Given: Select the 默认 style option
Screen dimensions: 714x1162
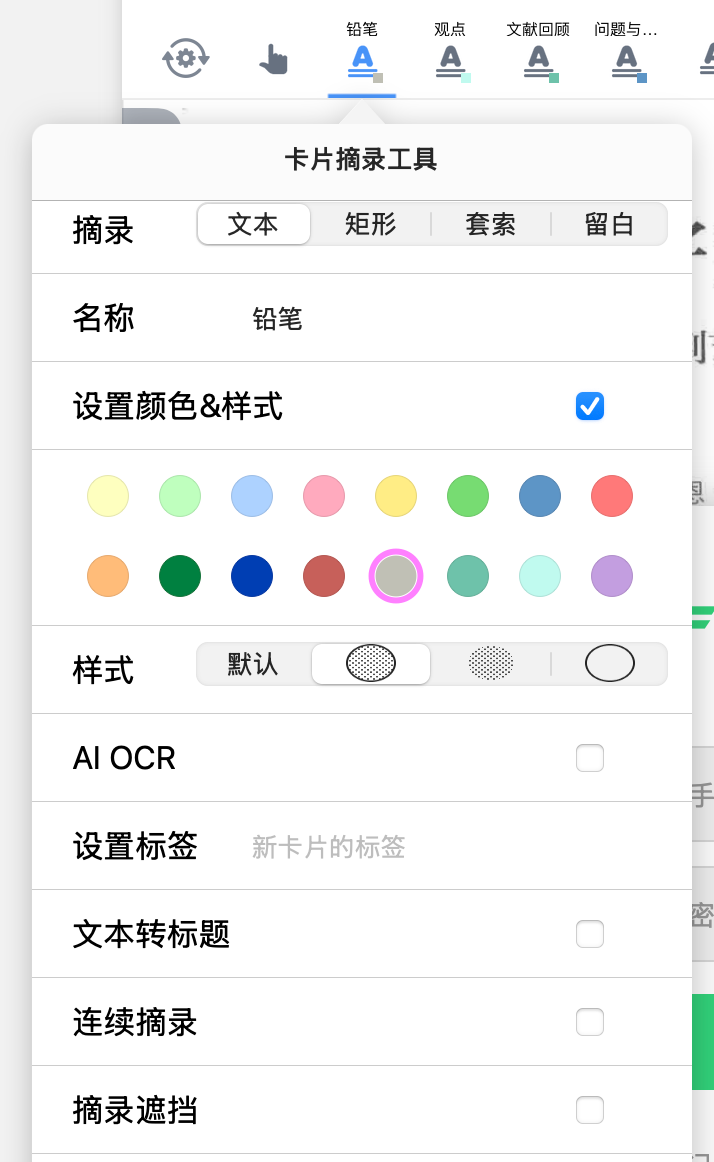Looking at the screenshot, I should pyautogui.click(x=253, y=663).
